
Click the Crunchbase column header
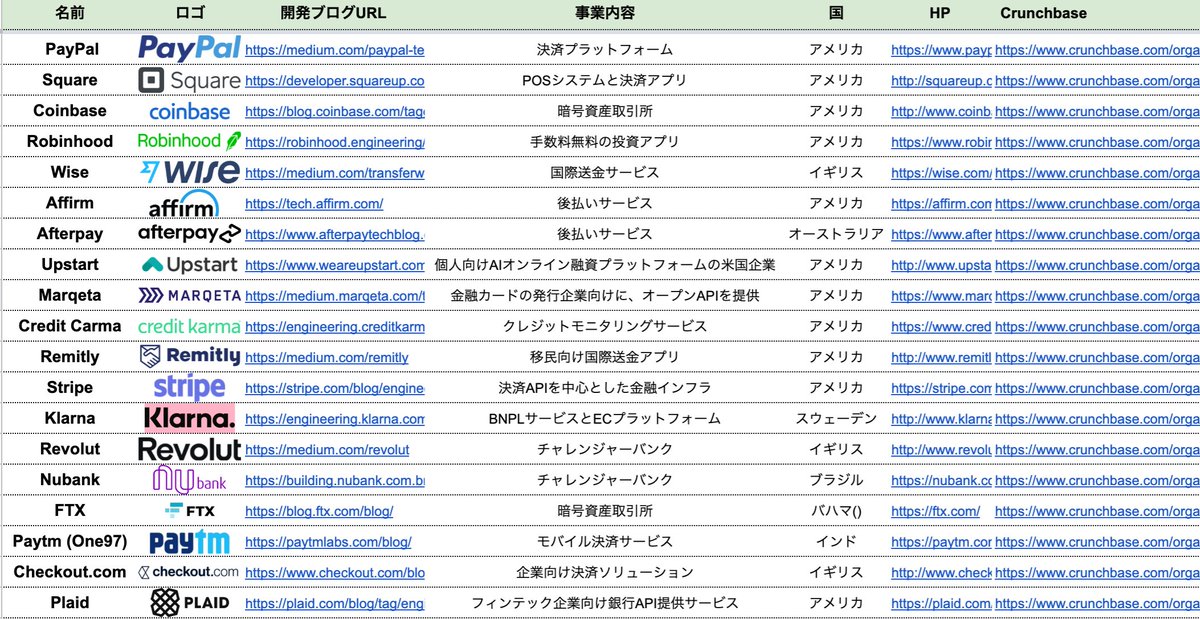(1043, 14)
